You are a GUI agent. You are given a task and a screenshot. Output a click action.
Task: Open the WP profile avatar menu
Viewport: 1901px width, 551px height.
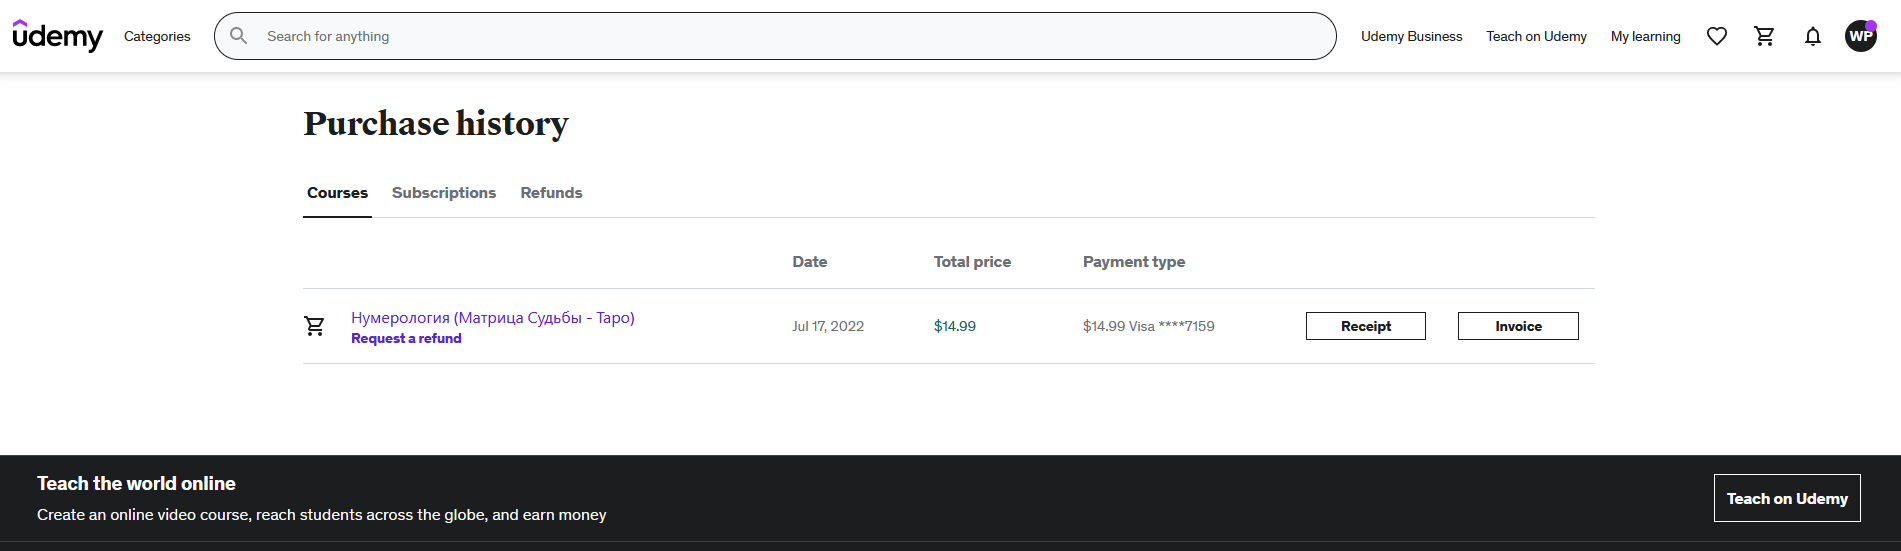click(x=1861, y=36)
